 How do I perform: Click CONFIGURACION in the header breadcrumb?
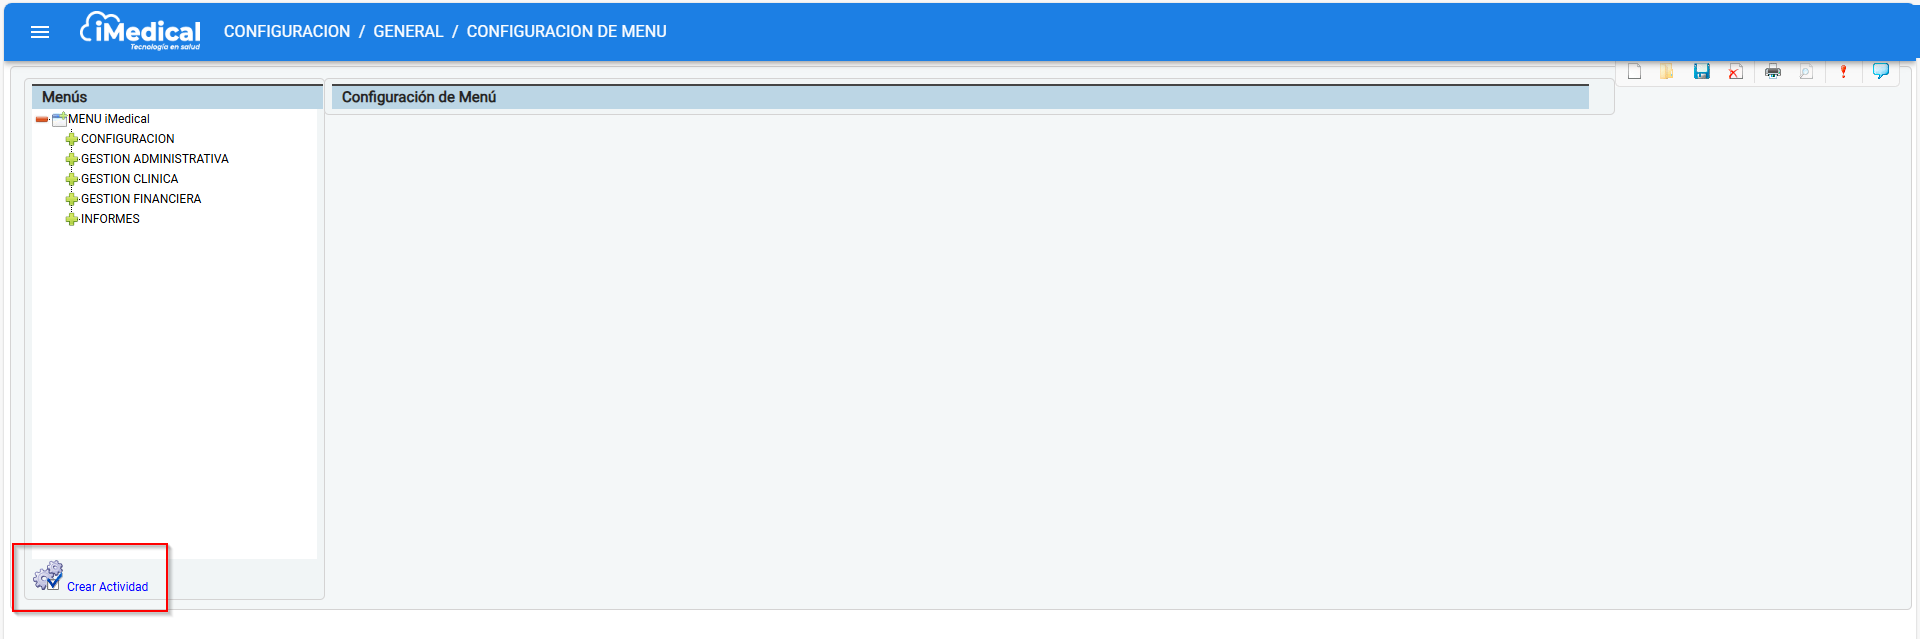(287, 32)
